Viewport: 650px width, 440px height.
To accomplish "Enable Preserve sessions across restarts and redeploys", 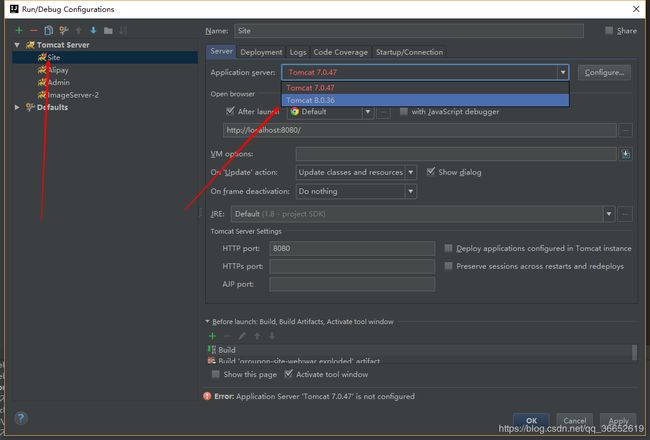I will [x=448, y=266].
